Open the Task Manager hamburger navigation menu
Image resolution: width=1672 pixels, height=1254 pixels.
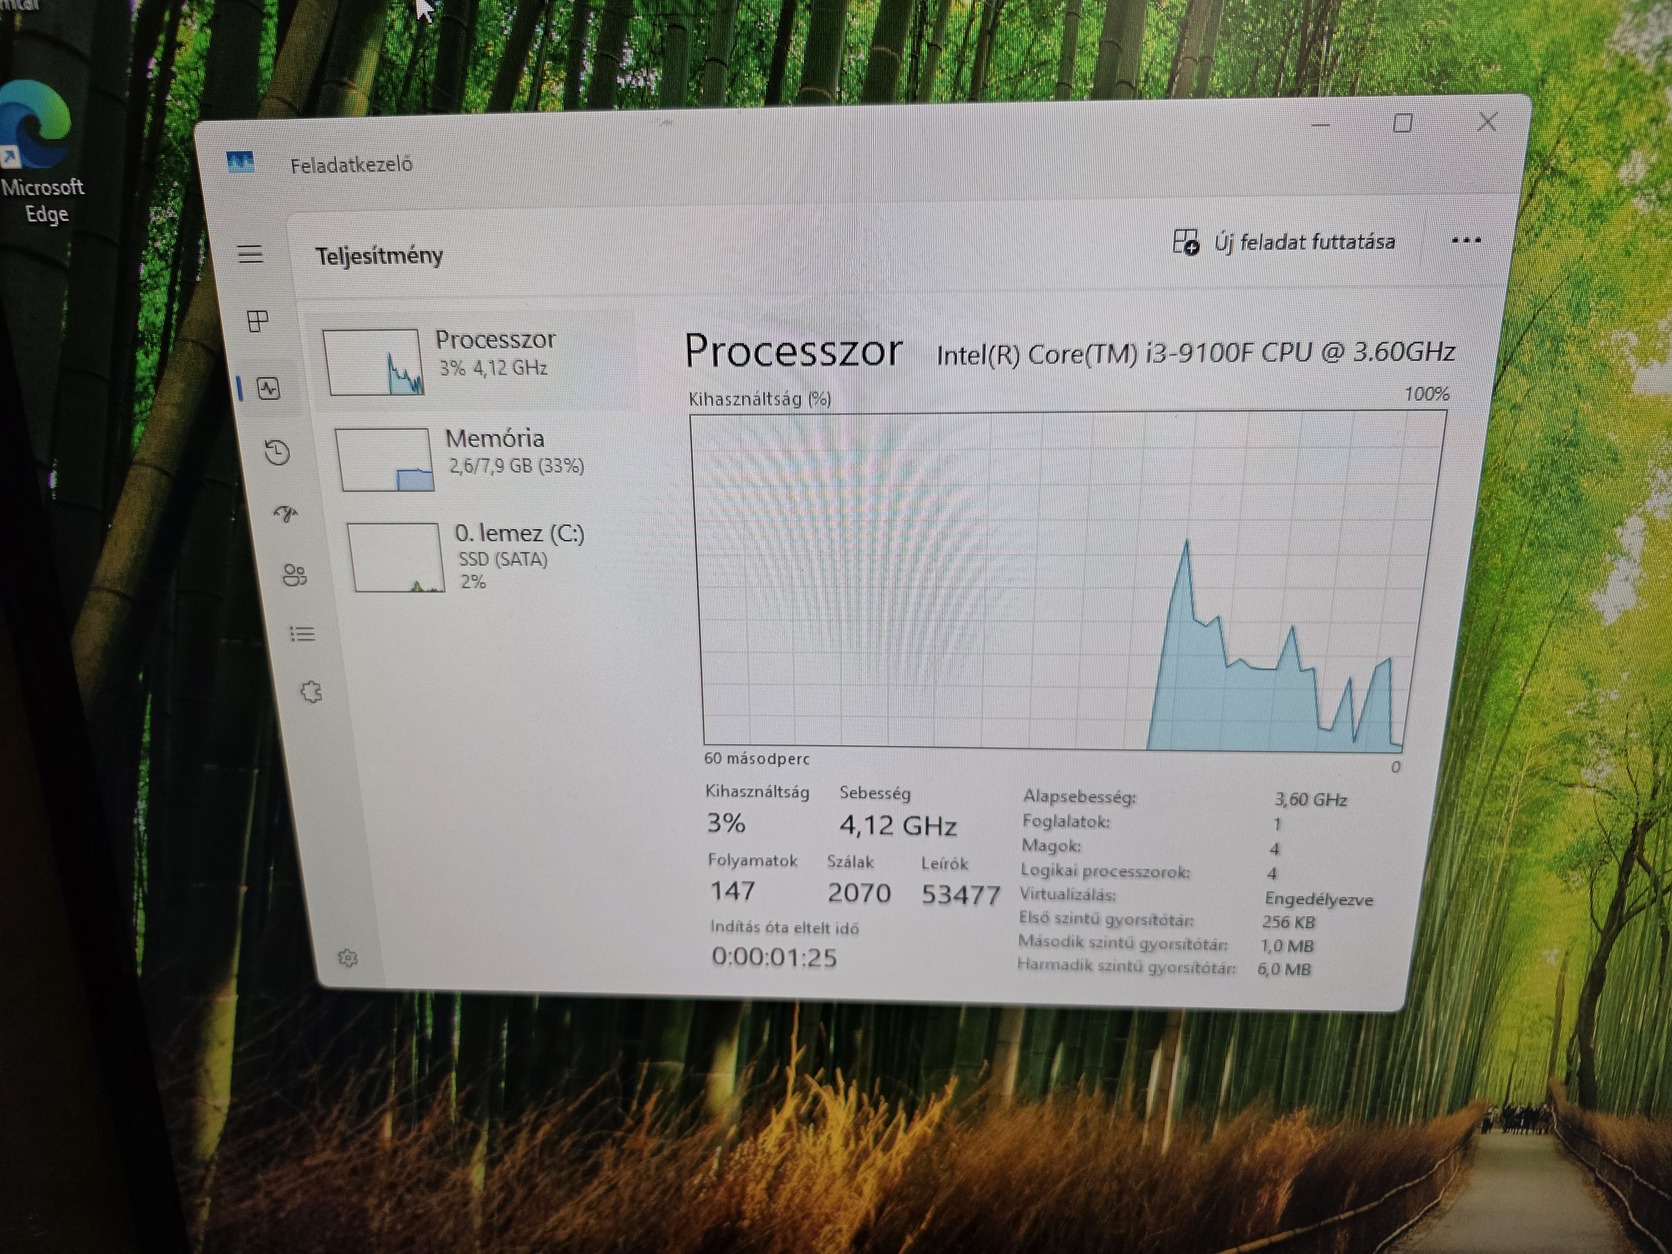point(250,254)
